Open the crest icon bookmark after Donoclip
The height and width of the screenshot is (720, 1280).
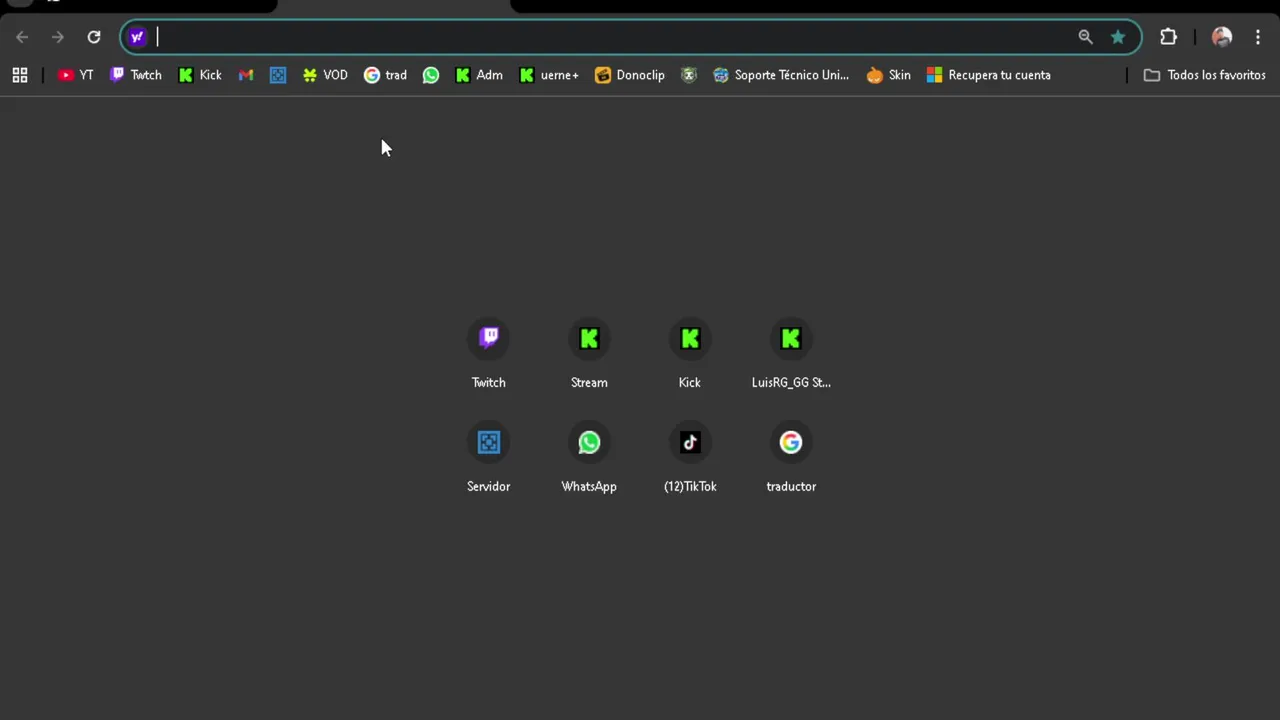pyautogui.click(x=689, y=75)
